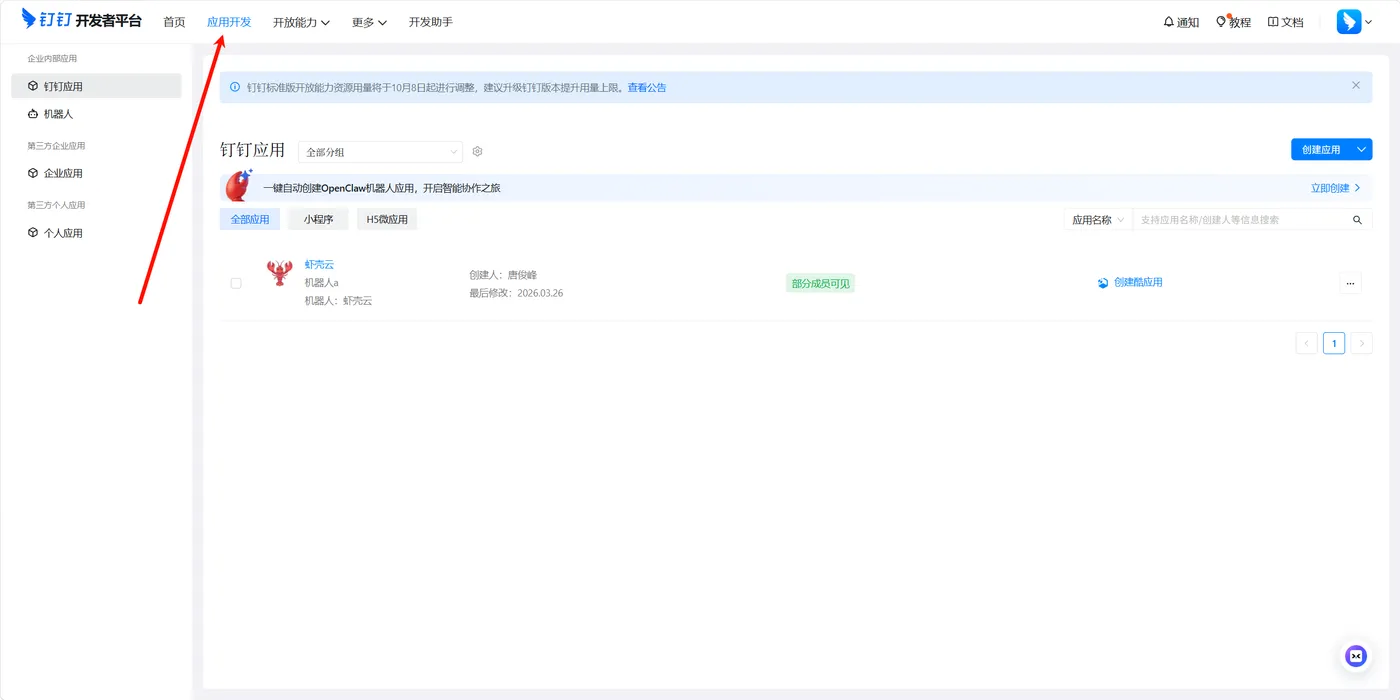The width and height of the screenshot is (1400, 700).
Task: Expand the 创建应用 dropdown arrow
Action: coord(1361,149)
